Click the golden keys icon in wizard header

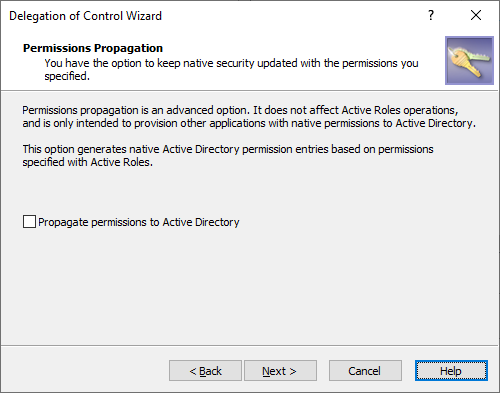coord(469,60)
